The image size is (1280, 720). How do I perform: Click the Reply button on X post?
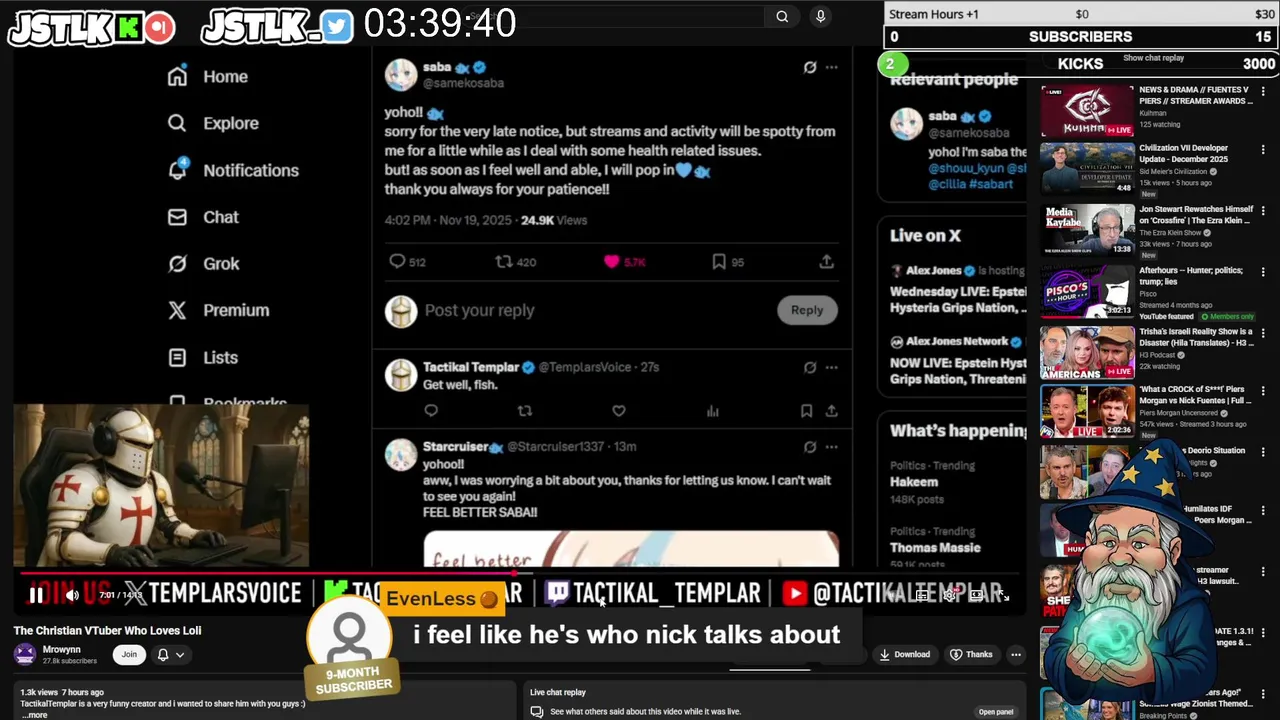[807, 310]
